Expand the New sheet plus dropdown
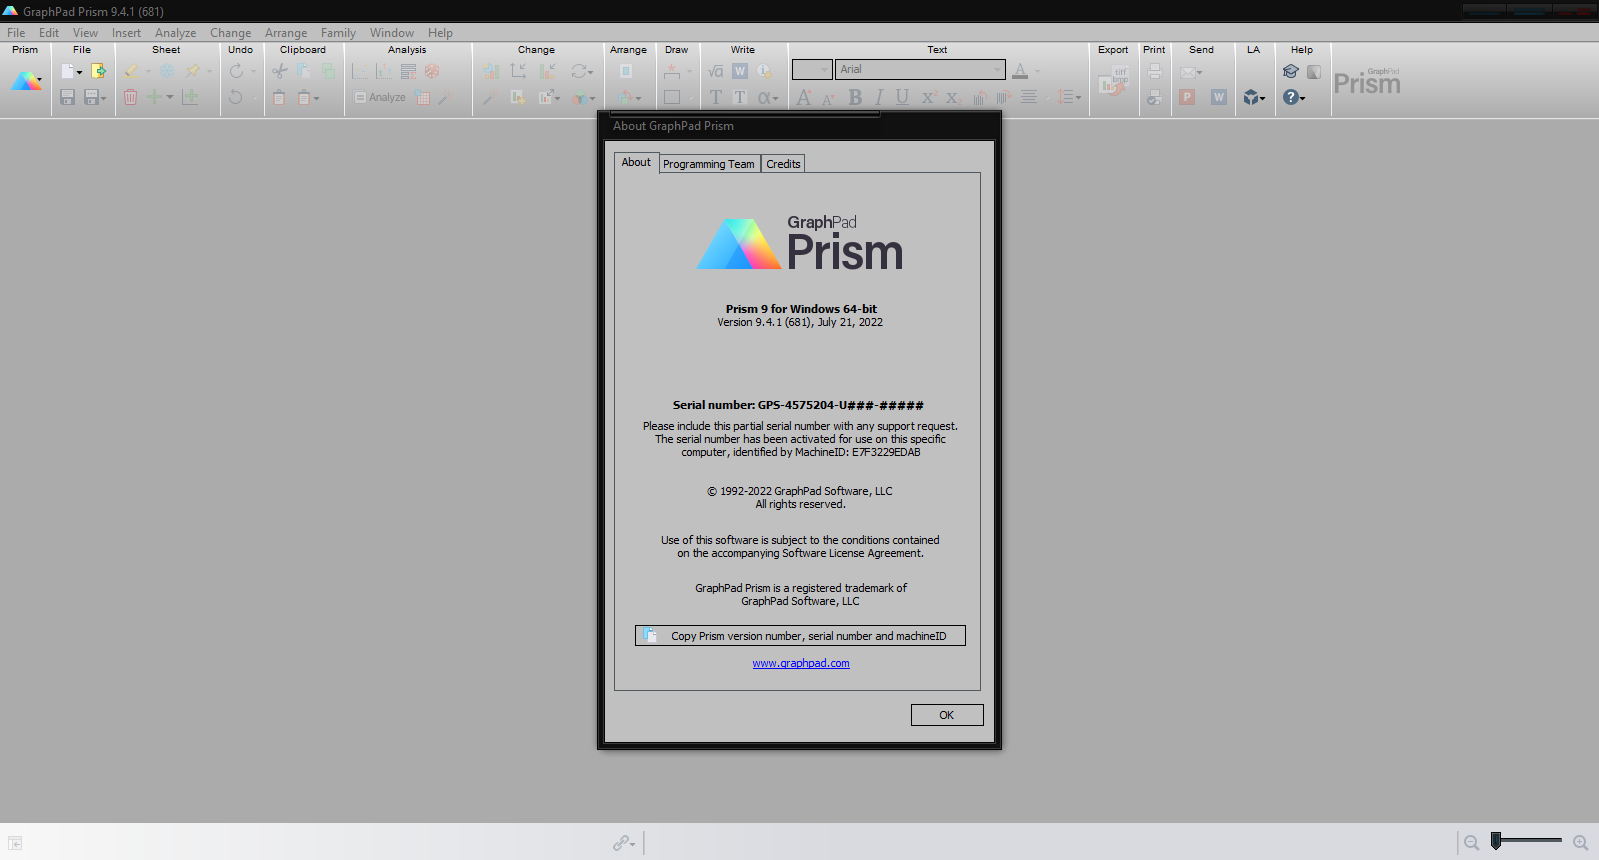This screenshot has width=1599, height=860. coord(170,98)
